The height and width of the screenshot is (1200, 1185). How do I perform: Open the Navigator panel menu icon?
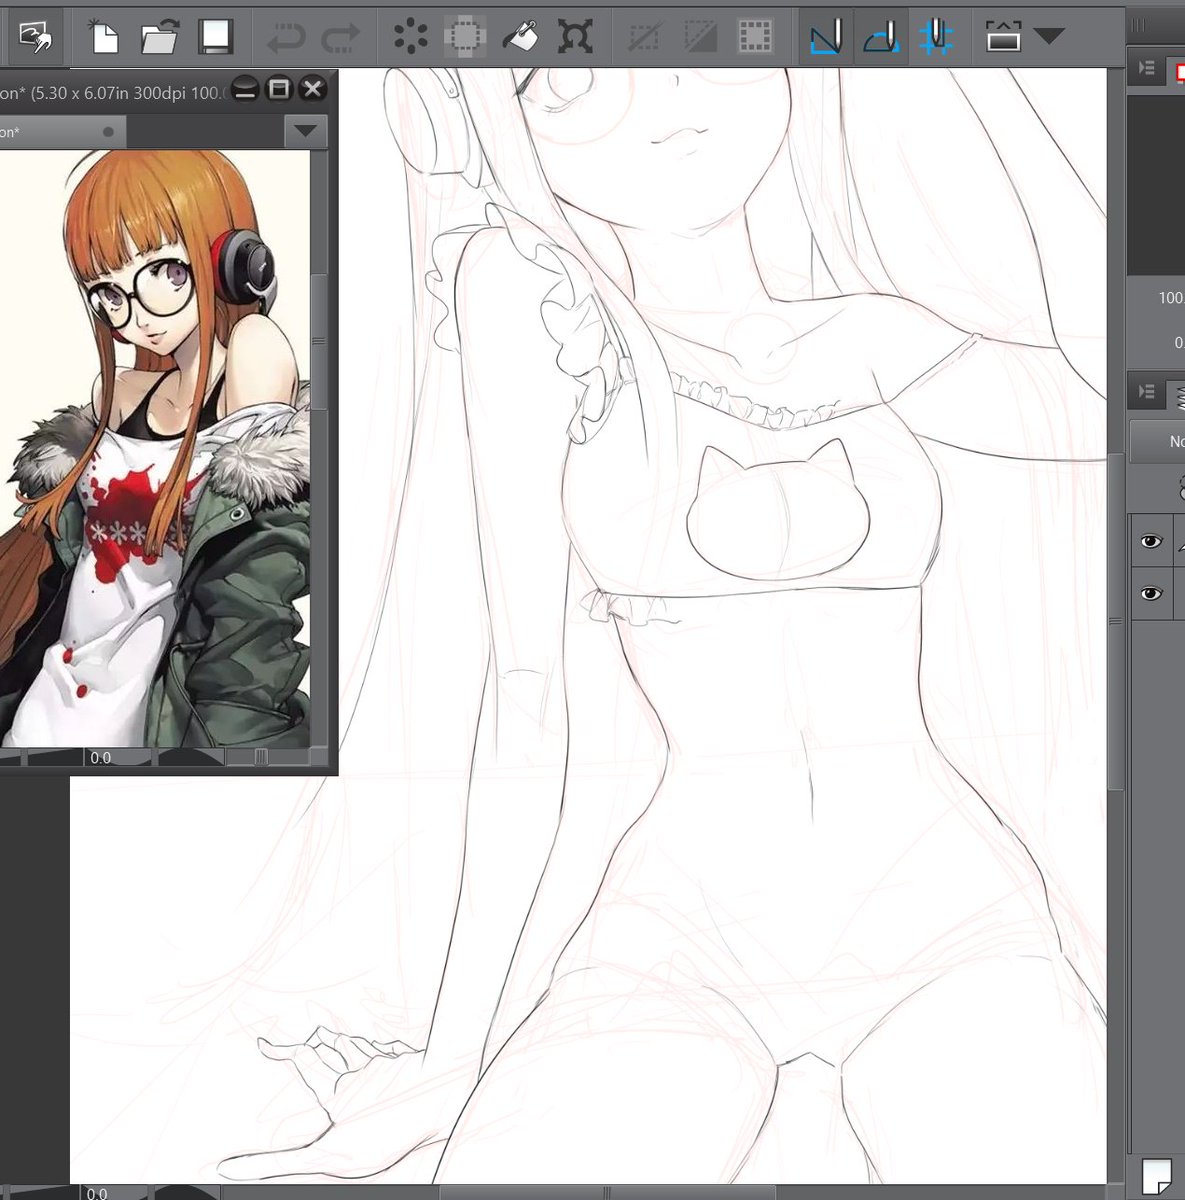coord(1147,68)
